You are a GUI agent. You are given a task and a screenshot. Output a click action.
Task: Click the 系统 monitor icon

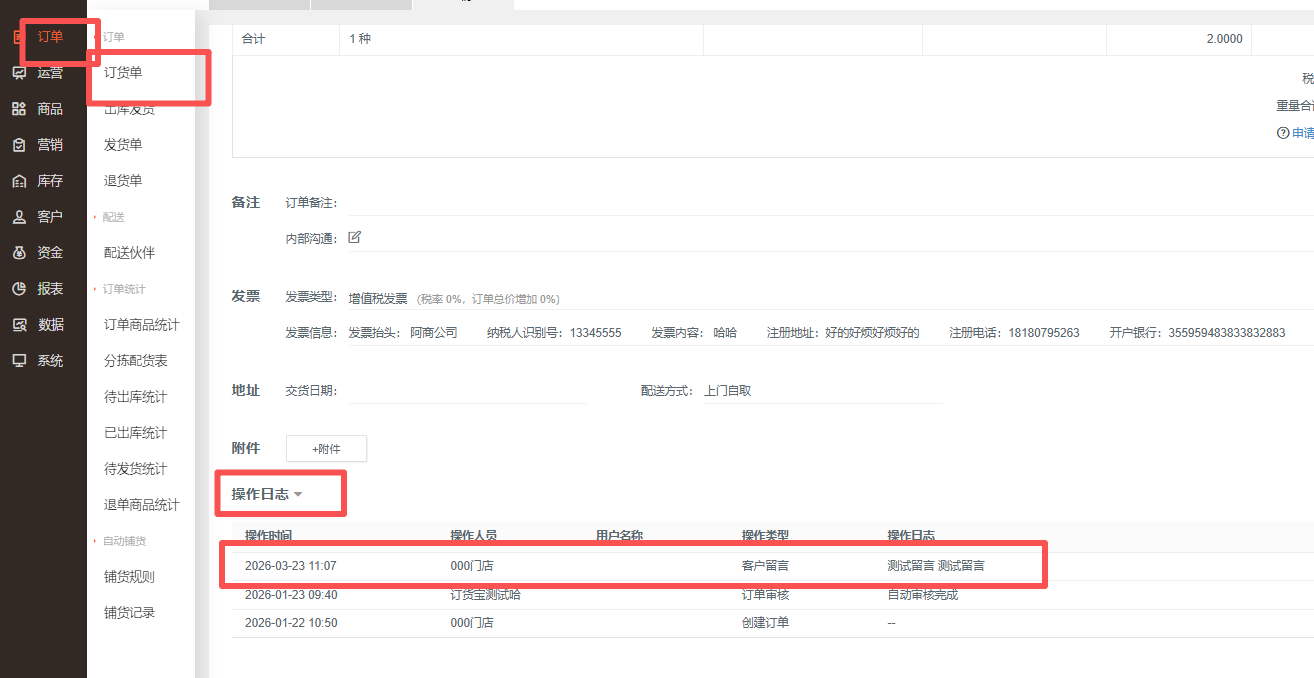point(19,361)
